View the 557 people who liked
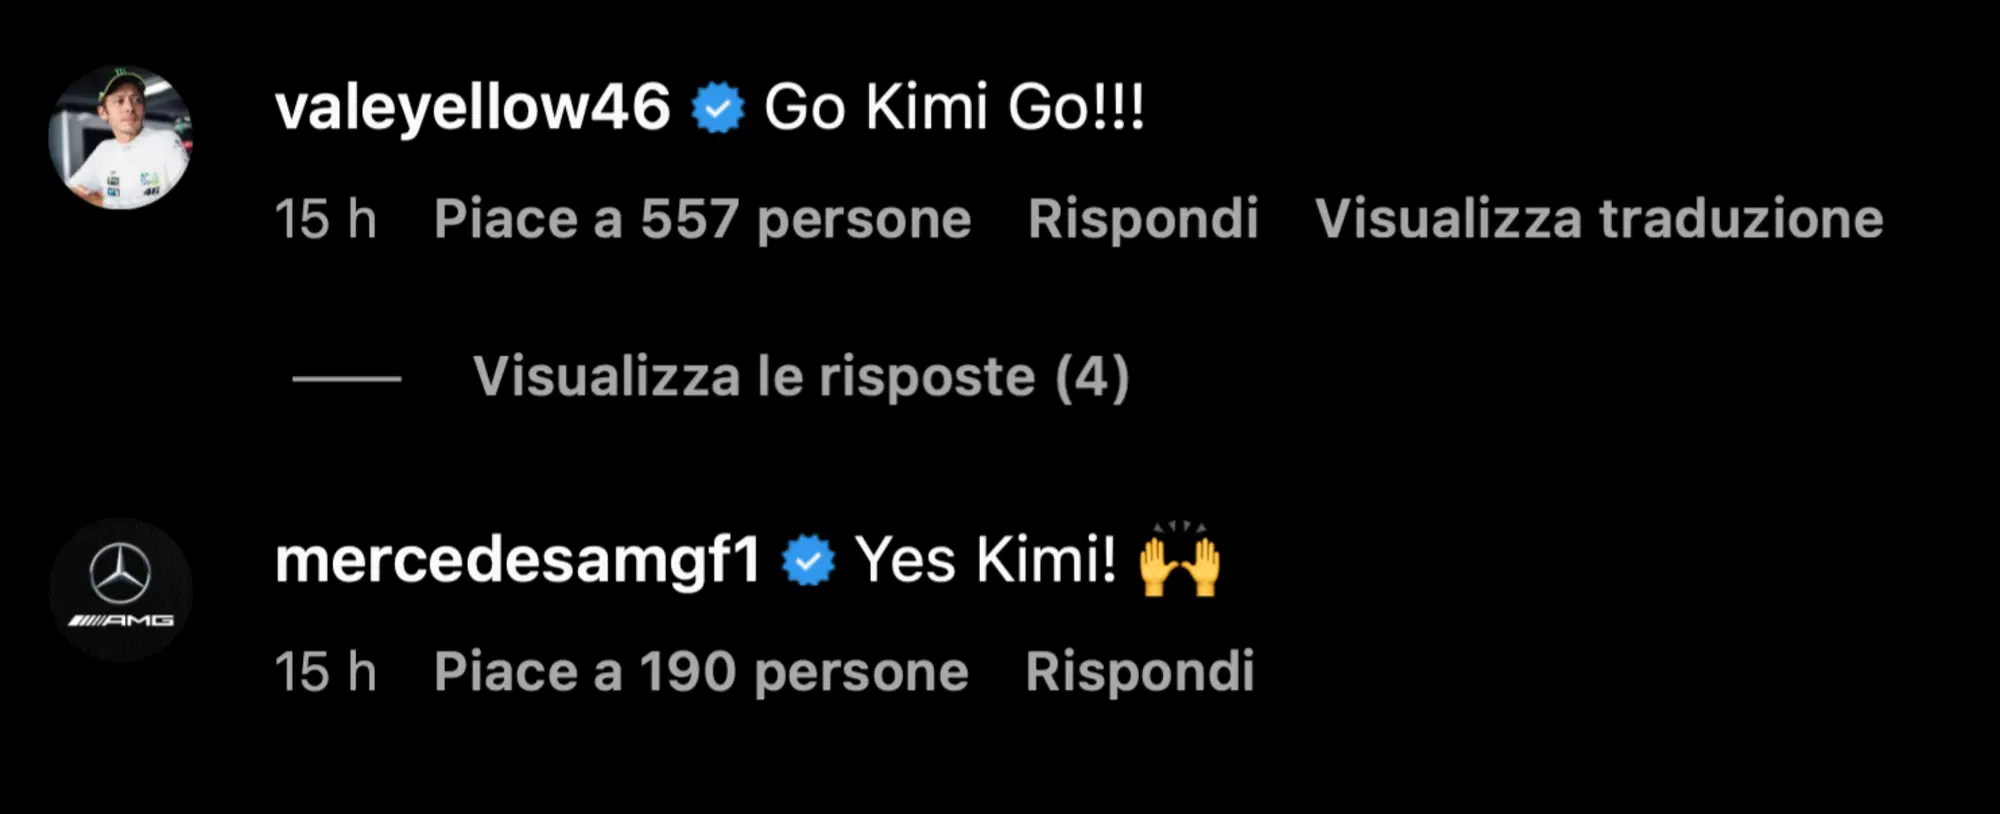Image resolution: width=2000 pixels, height=814 pixels. coord(702,219)
